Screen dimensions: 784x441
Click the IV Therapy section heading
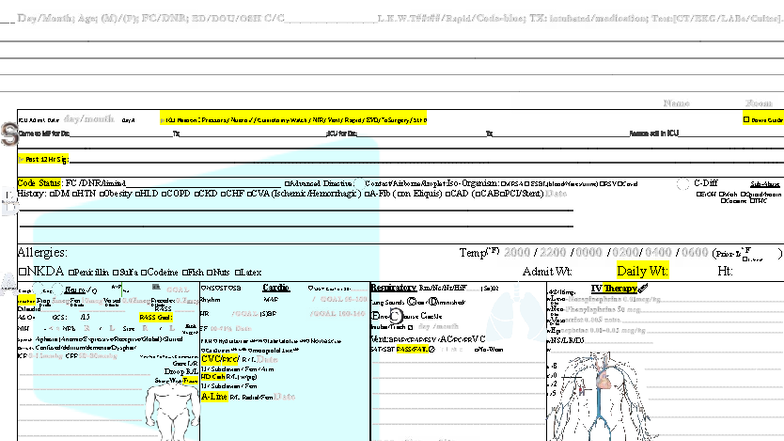click(614, 288)
